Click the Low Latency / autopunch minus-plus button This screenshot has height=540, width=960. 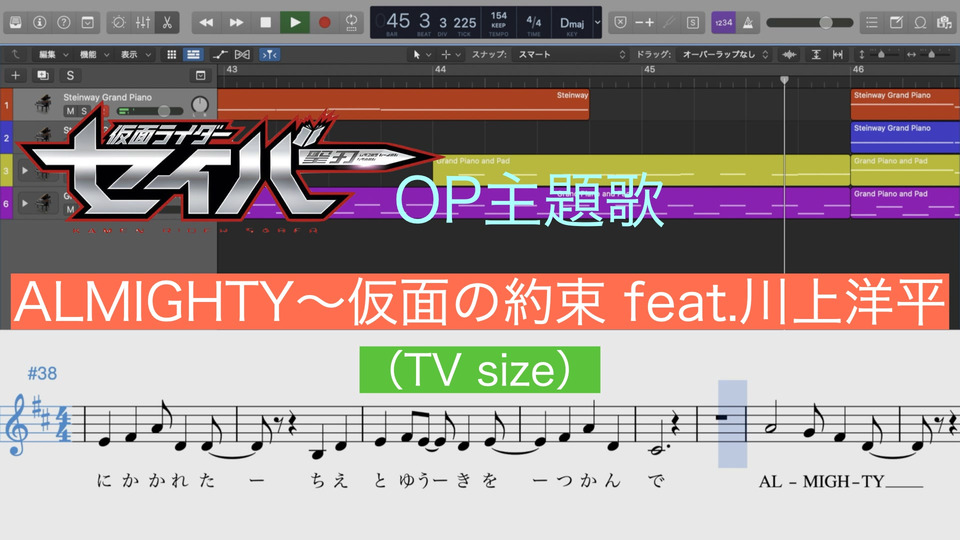coord(645,23)
